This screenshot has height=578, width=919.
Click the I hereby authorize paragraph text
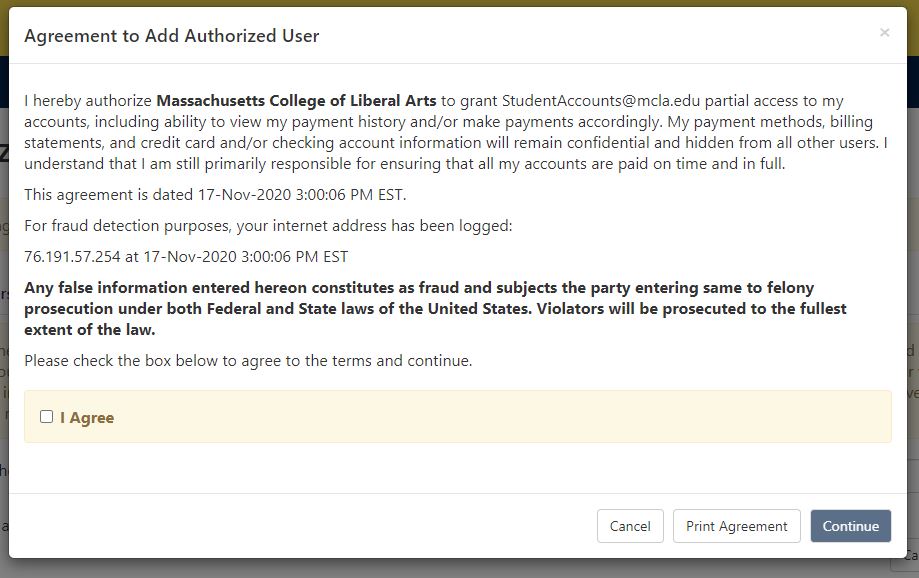pyautogui.click(x=456, y=132)
